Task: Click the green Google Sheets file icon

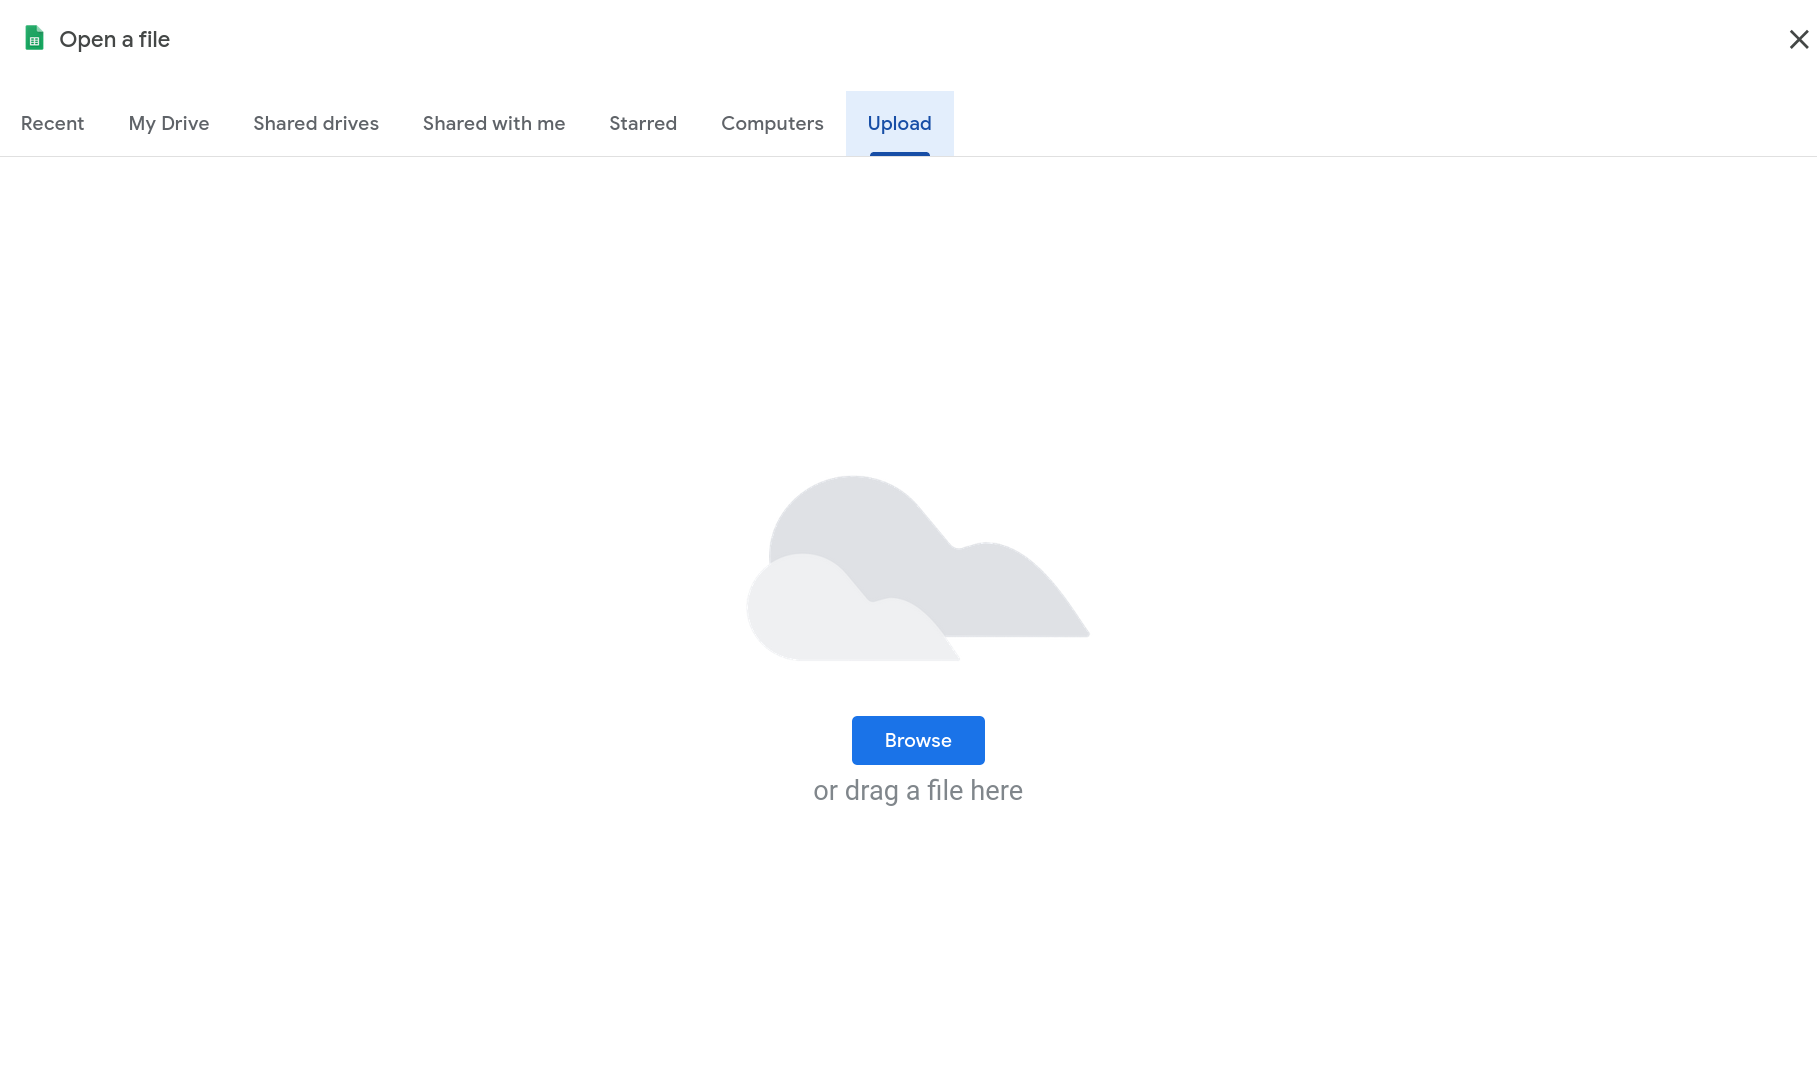Action: pyautogui.click(x=34, y=38)
